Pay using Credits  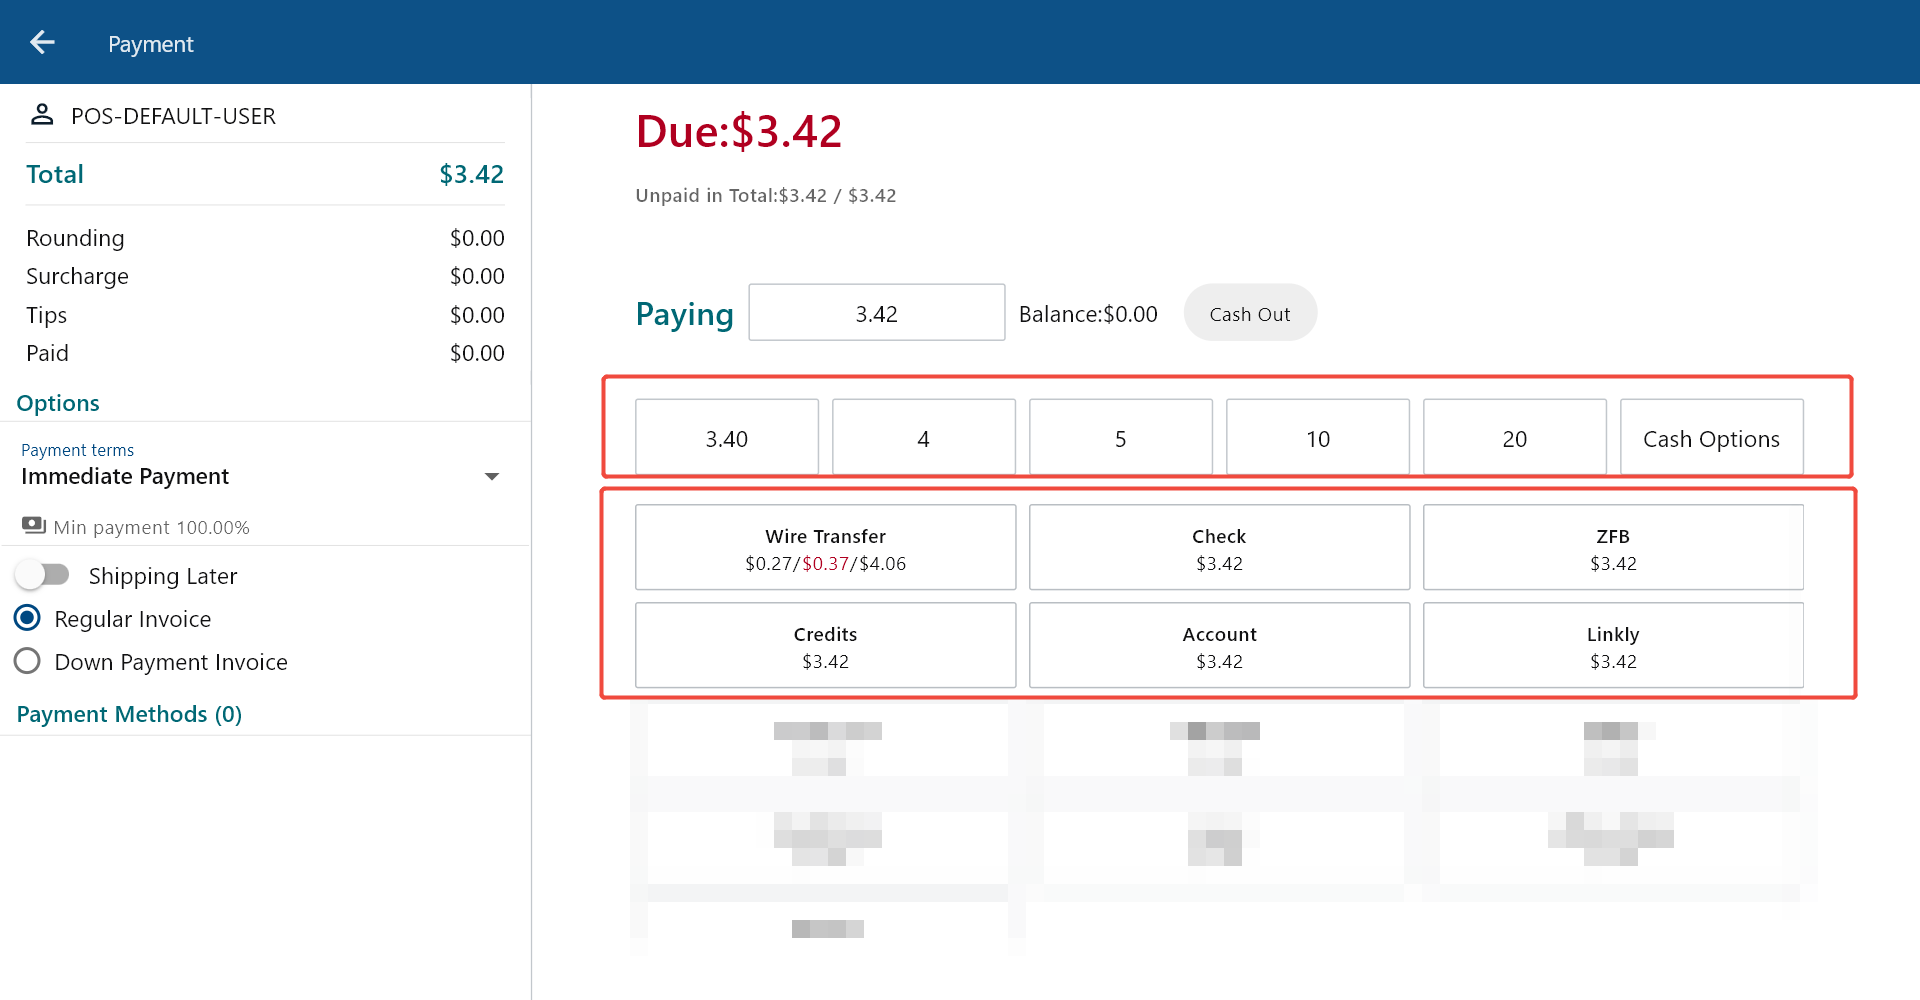(x=825, y=646)
